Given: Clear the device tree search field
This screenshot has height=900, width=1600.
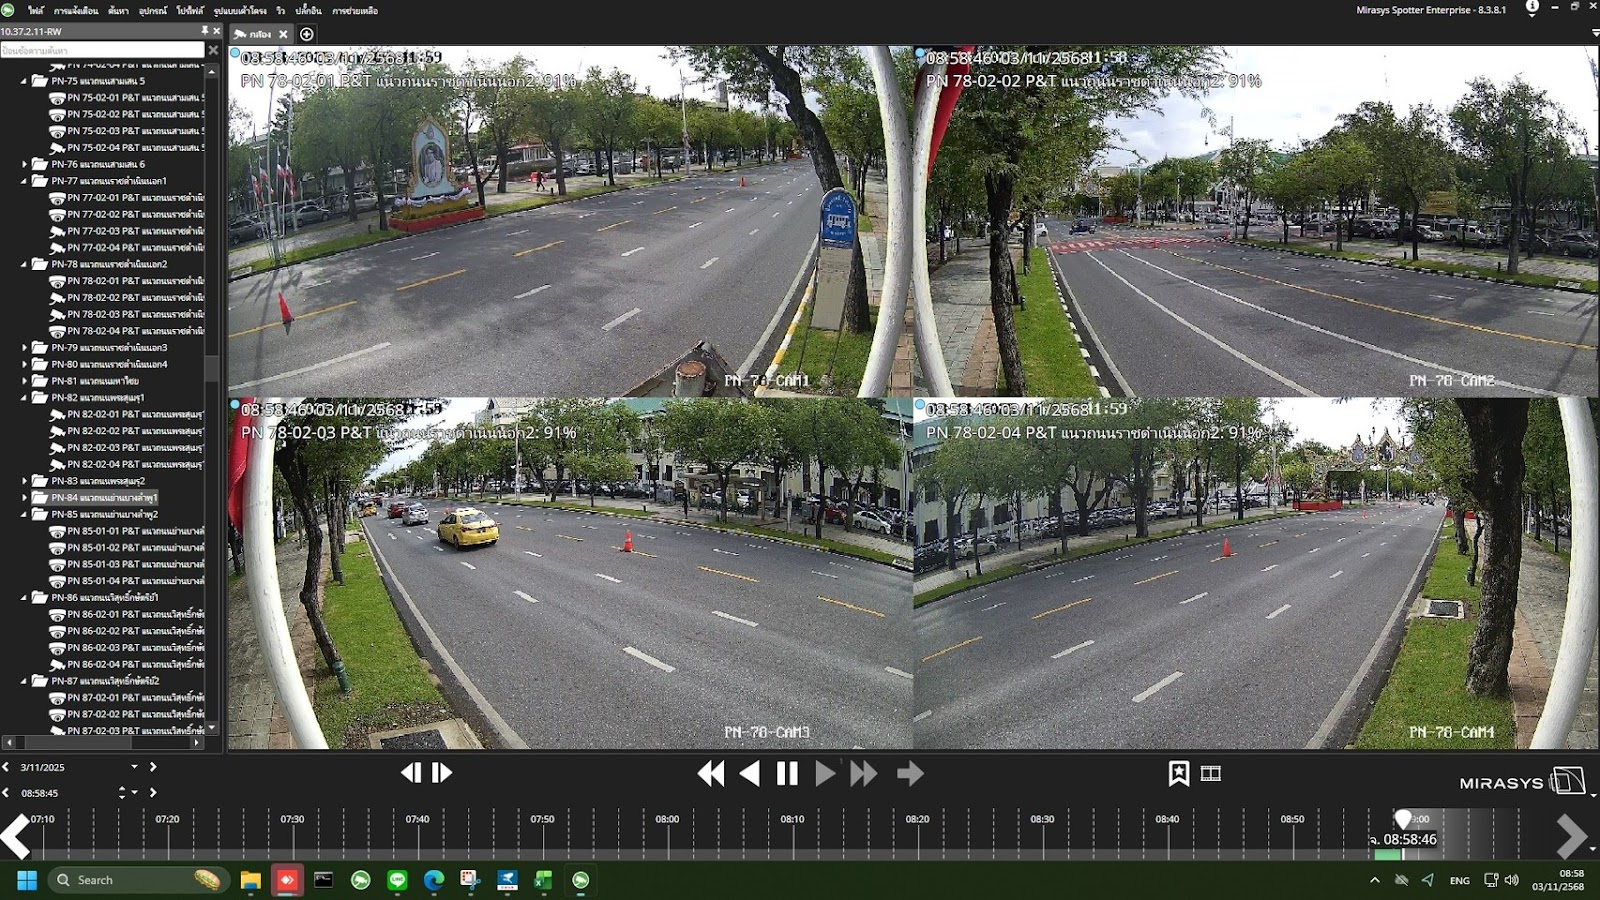Looking at the screenshot, I should pyautogui.click(x=213, y=50).
